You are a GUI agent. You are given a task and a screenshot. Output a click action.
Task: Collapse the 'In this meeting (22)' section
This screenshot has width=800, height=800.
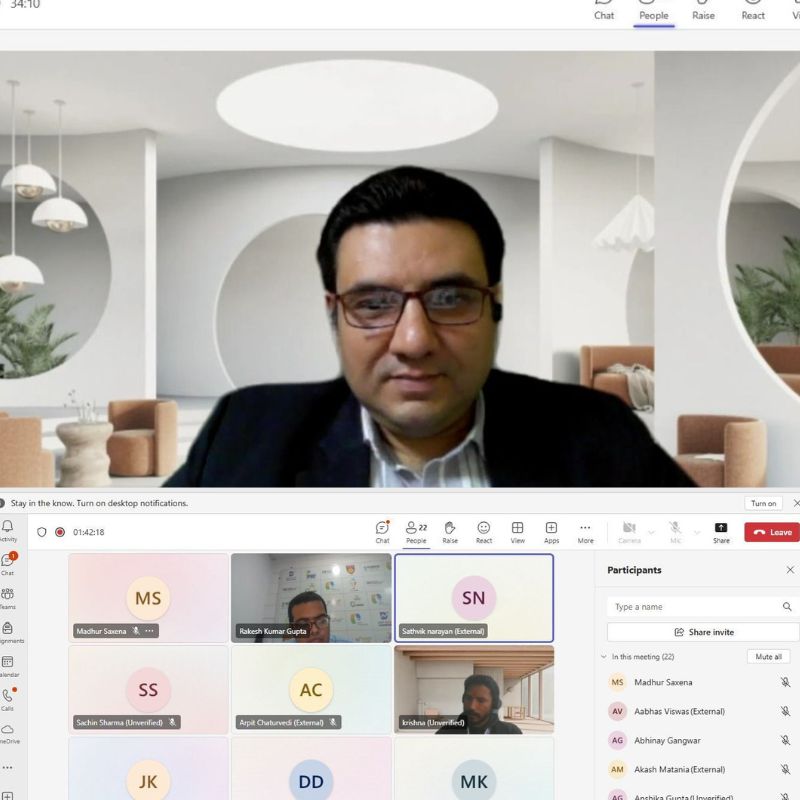(603, 657)
